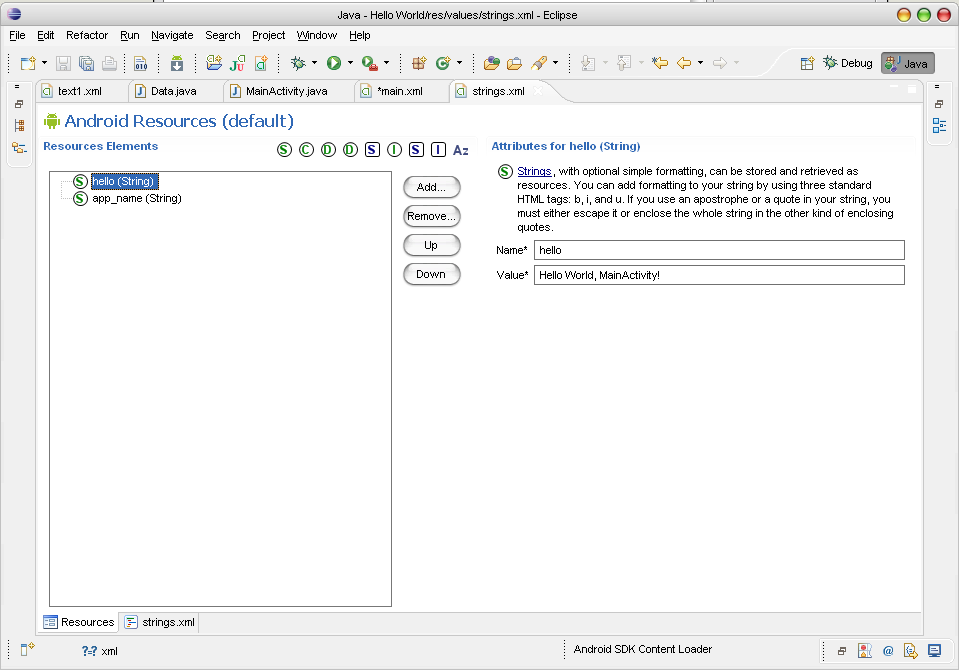The width and height of the screenshot is (959, 670).
Task: Open the Back navigation history dropdown arrow
Action: point(700,63)
